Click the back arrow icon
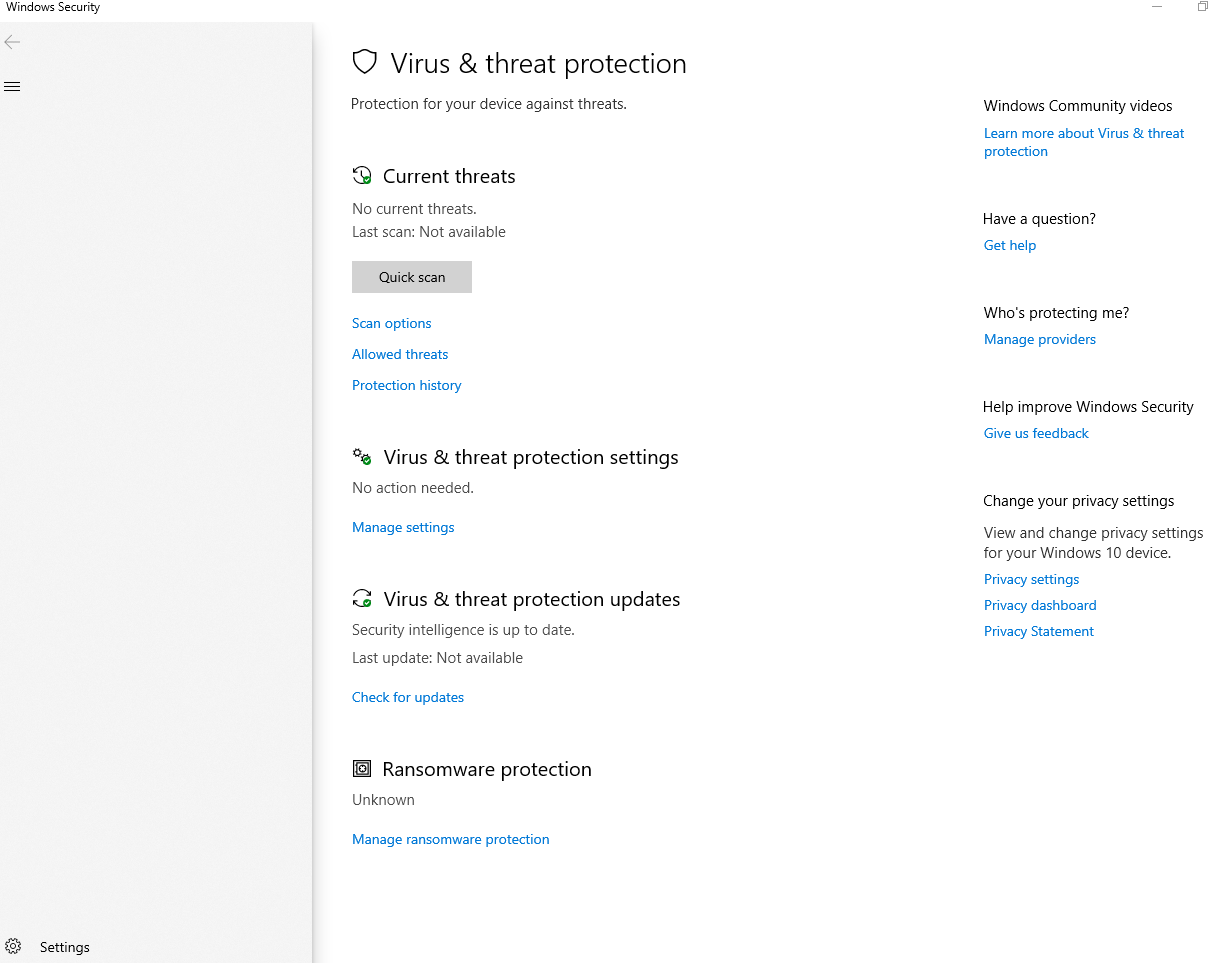Viewport: 1209px width, 963px height. click(12, 42)
